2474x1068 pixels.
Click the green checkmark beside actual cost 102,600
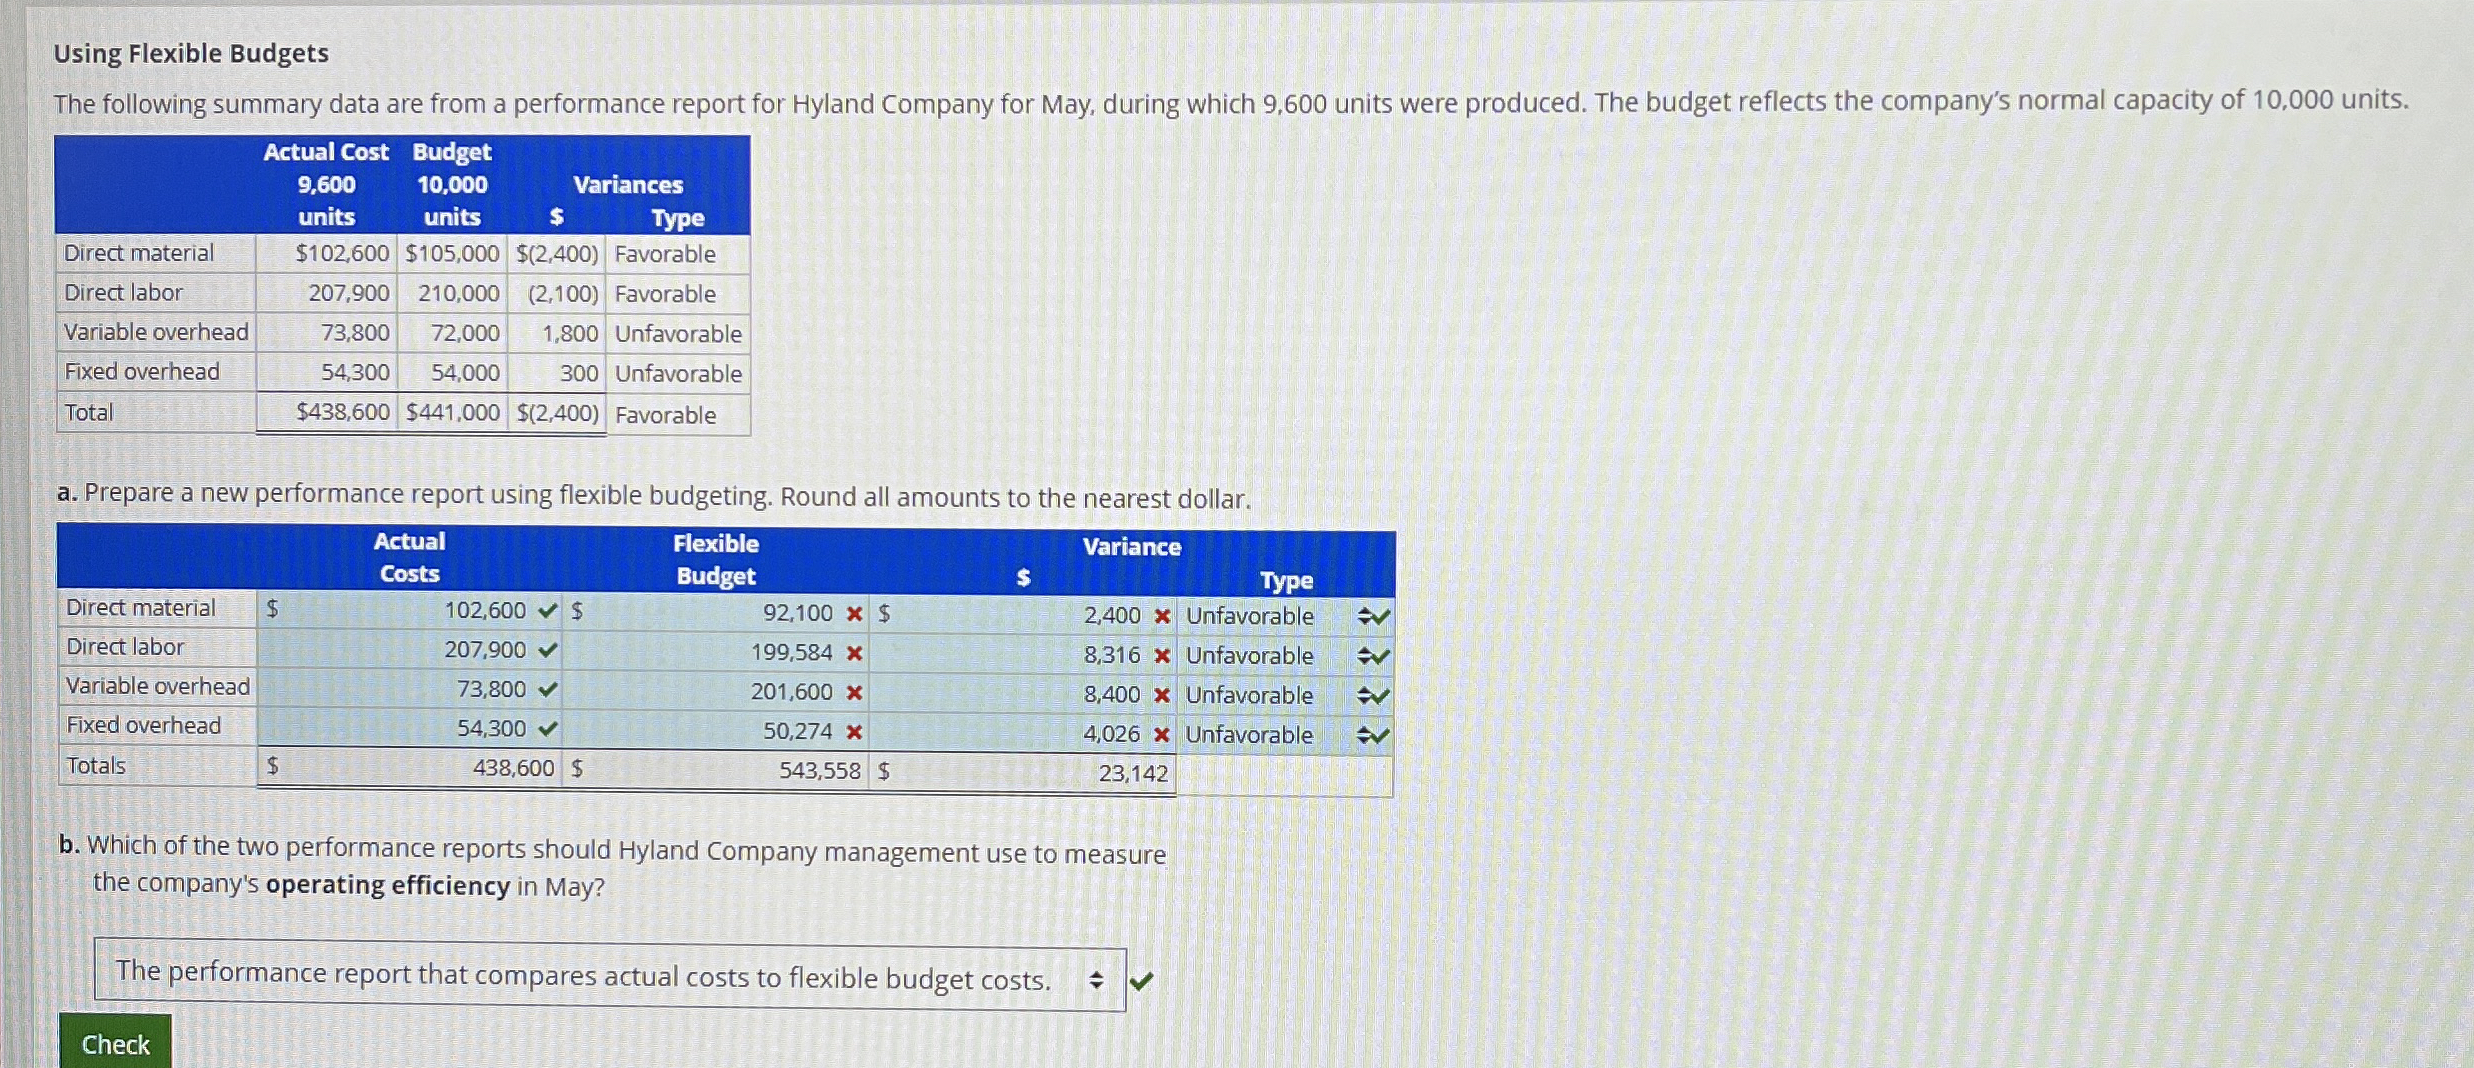point(546,610)
